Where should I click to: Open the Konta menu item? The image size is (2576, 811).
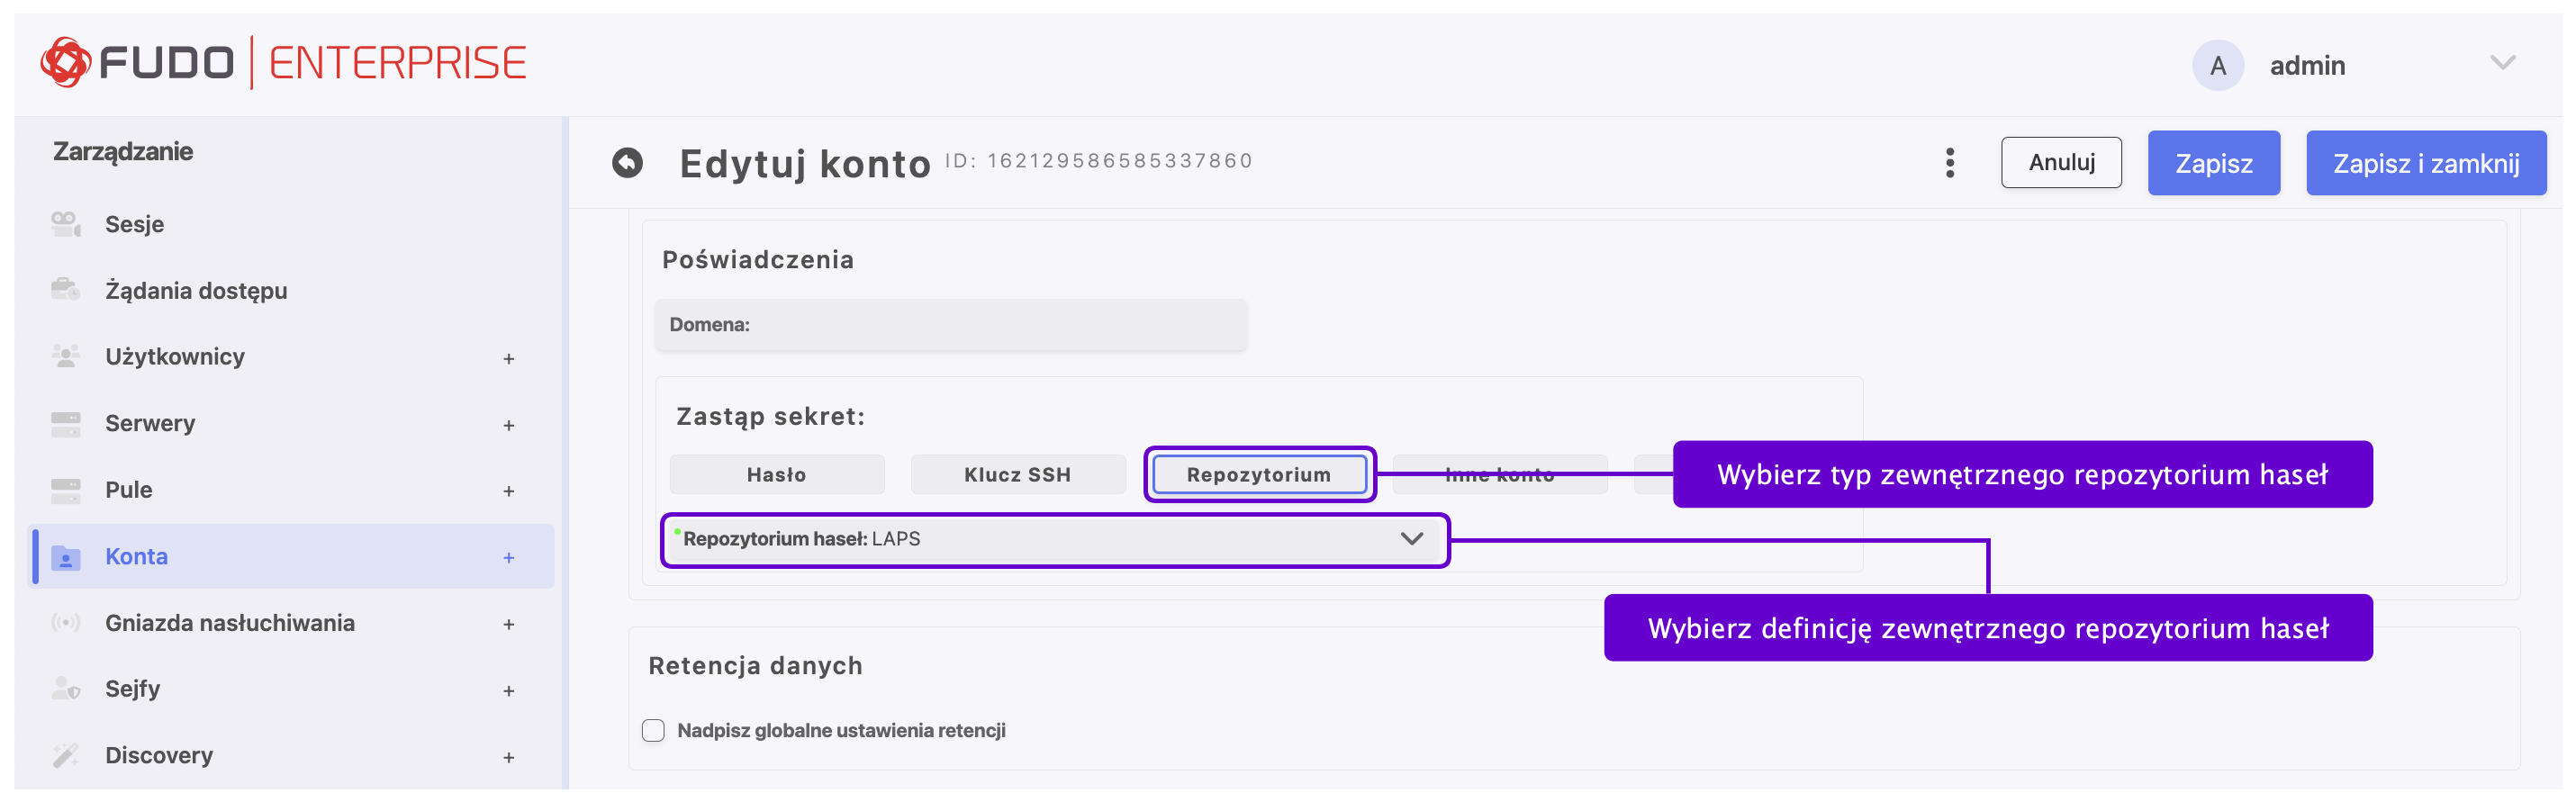tap(137, 557)
